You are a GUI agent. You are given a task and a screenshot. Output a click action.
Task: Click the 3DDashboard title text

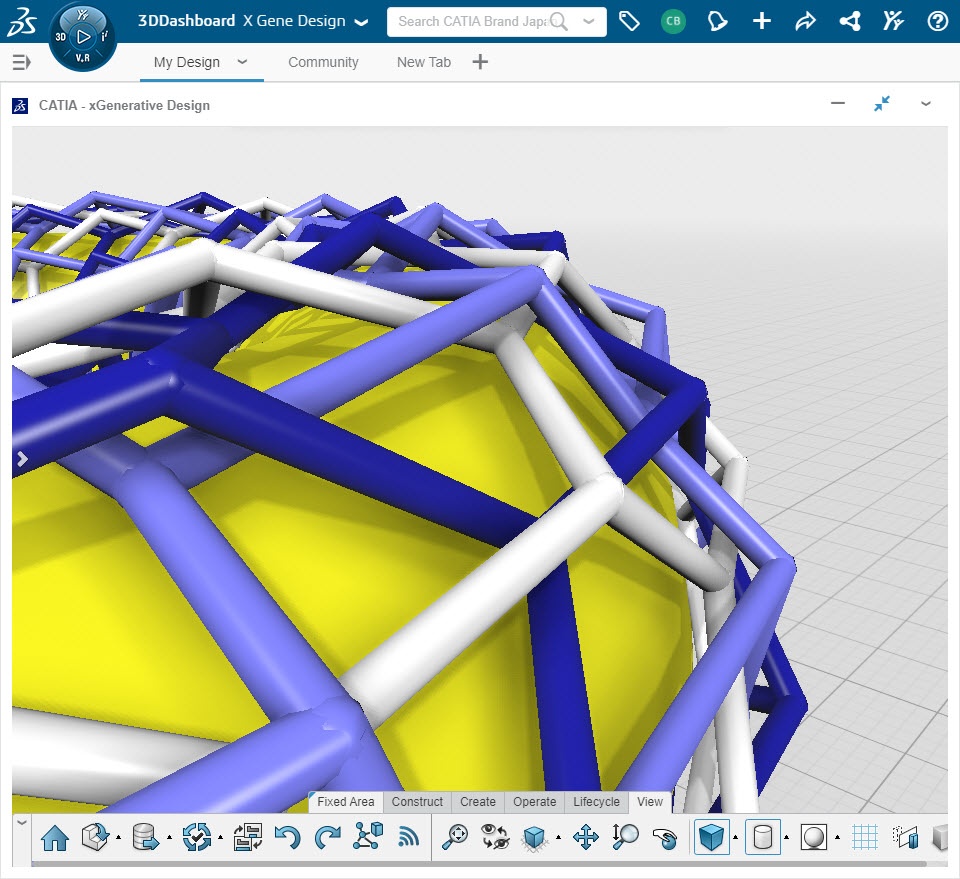coord(186,21)
